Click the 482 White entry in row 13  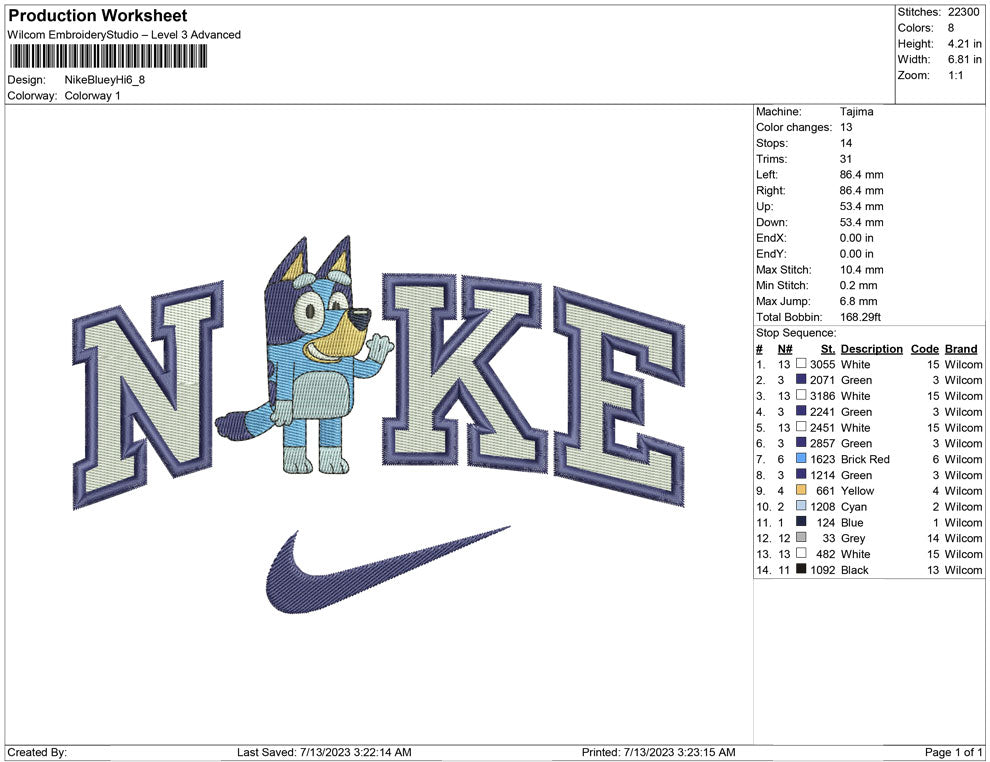point(843,554)
